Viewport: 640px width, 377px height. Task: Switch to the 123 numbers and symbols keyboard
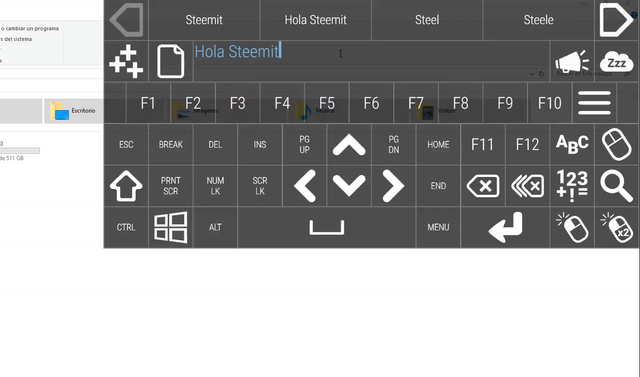click(572, 186)
